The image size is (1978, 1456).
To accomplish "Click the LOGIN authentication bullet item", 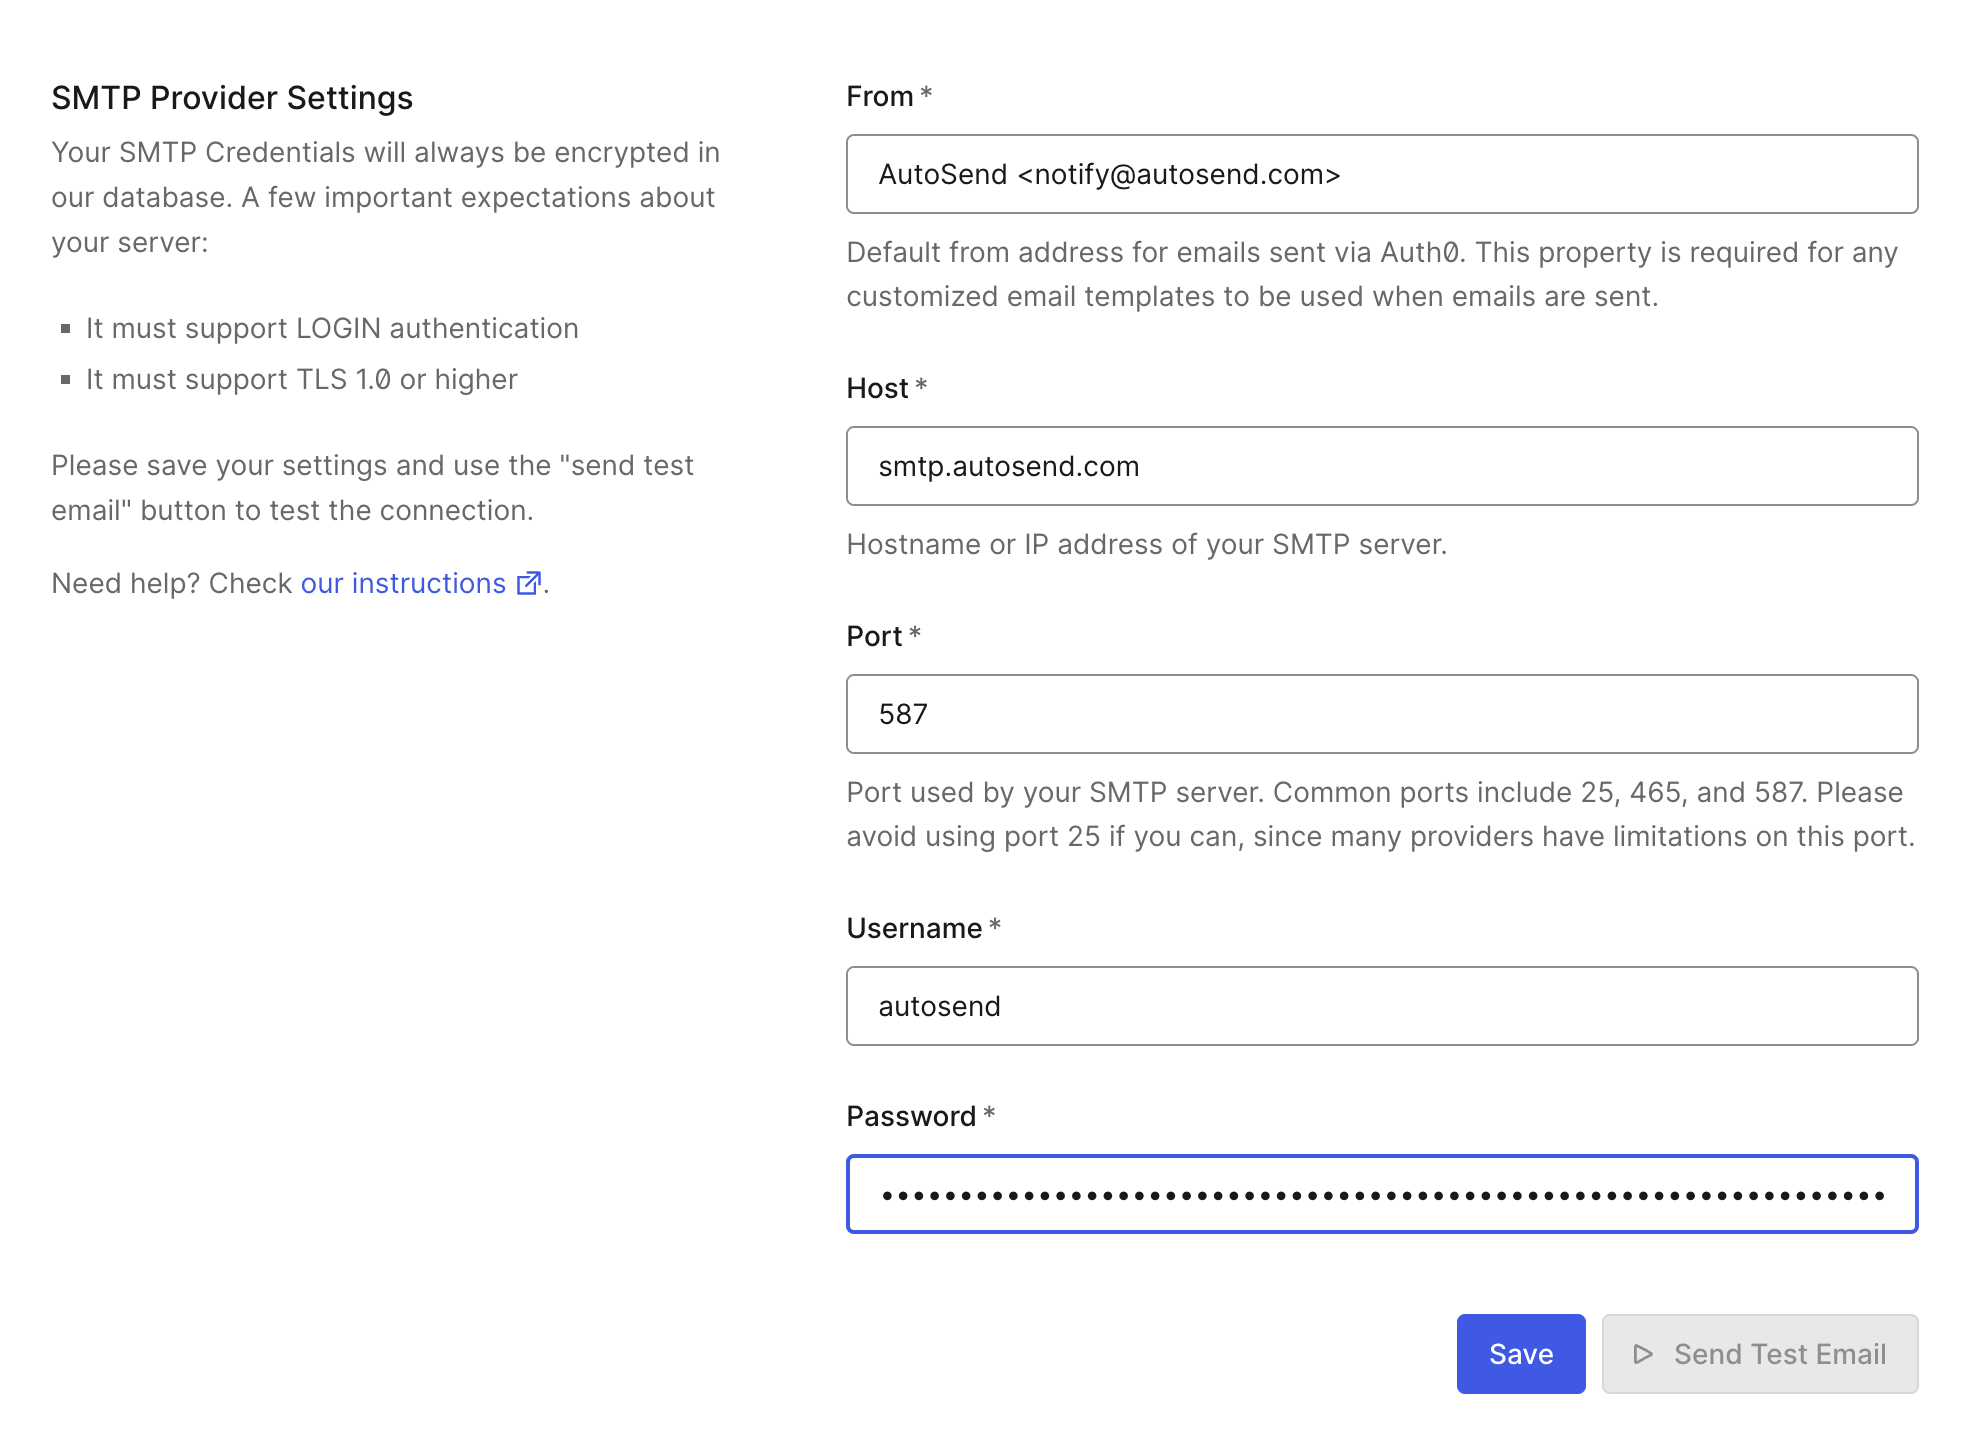I will (332, 328).
